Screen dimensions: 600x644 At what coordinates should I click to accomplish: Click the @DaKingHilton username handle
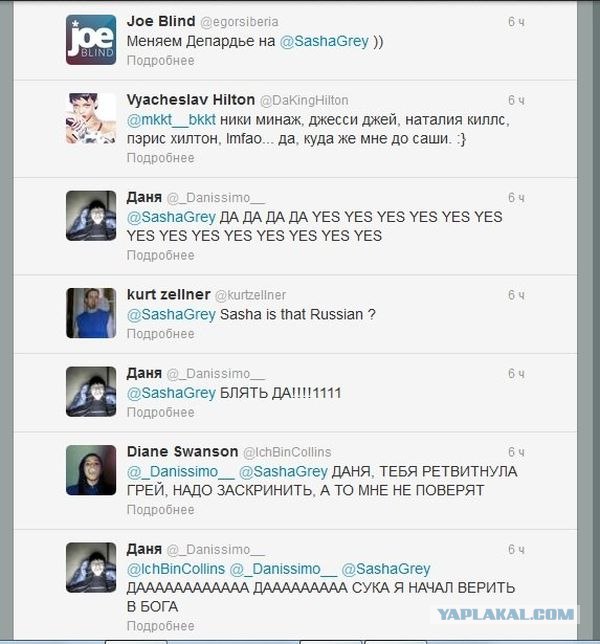(304, 100)
